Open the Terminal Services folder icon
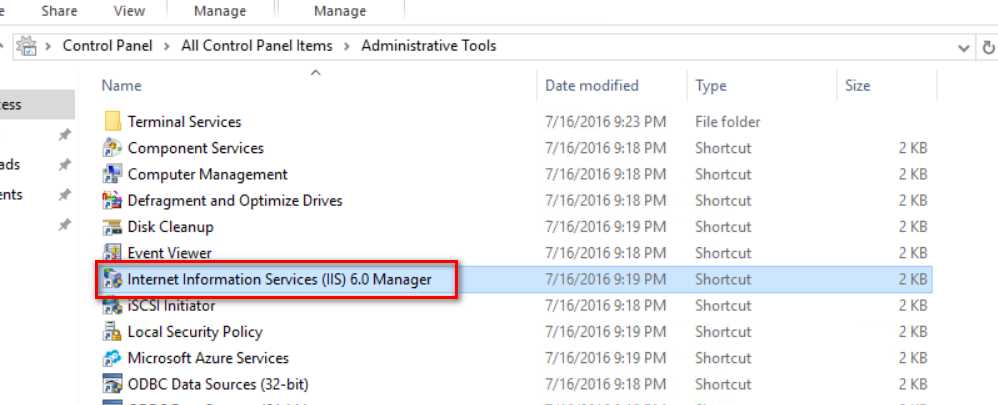 113,121
